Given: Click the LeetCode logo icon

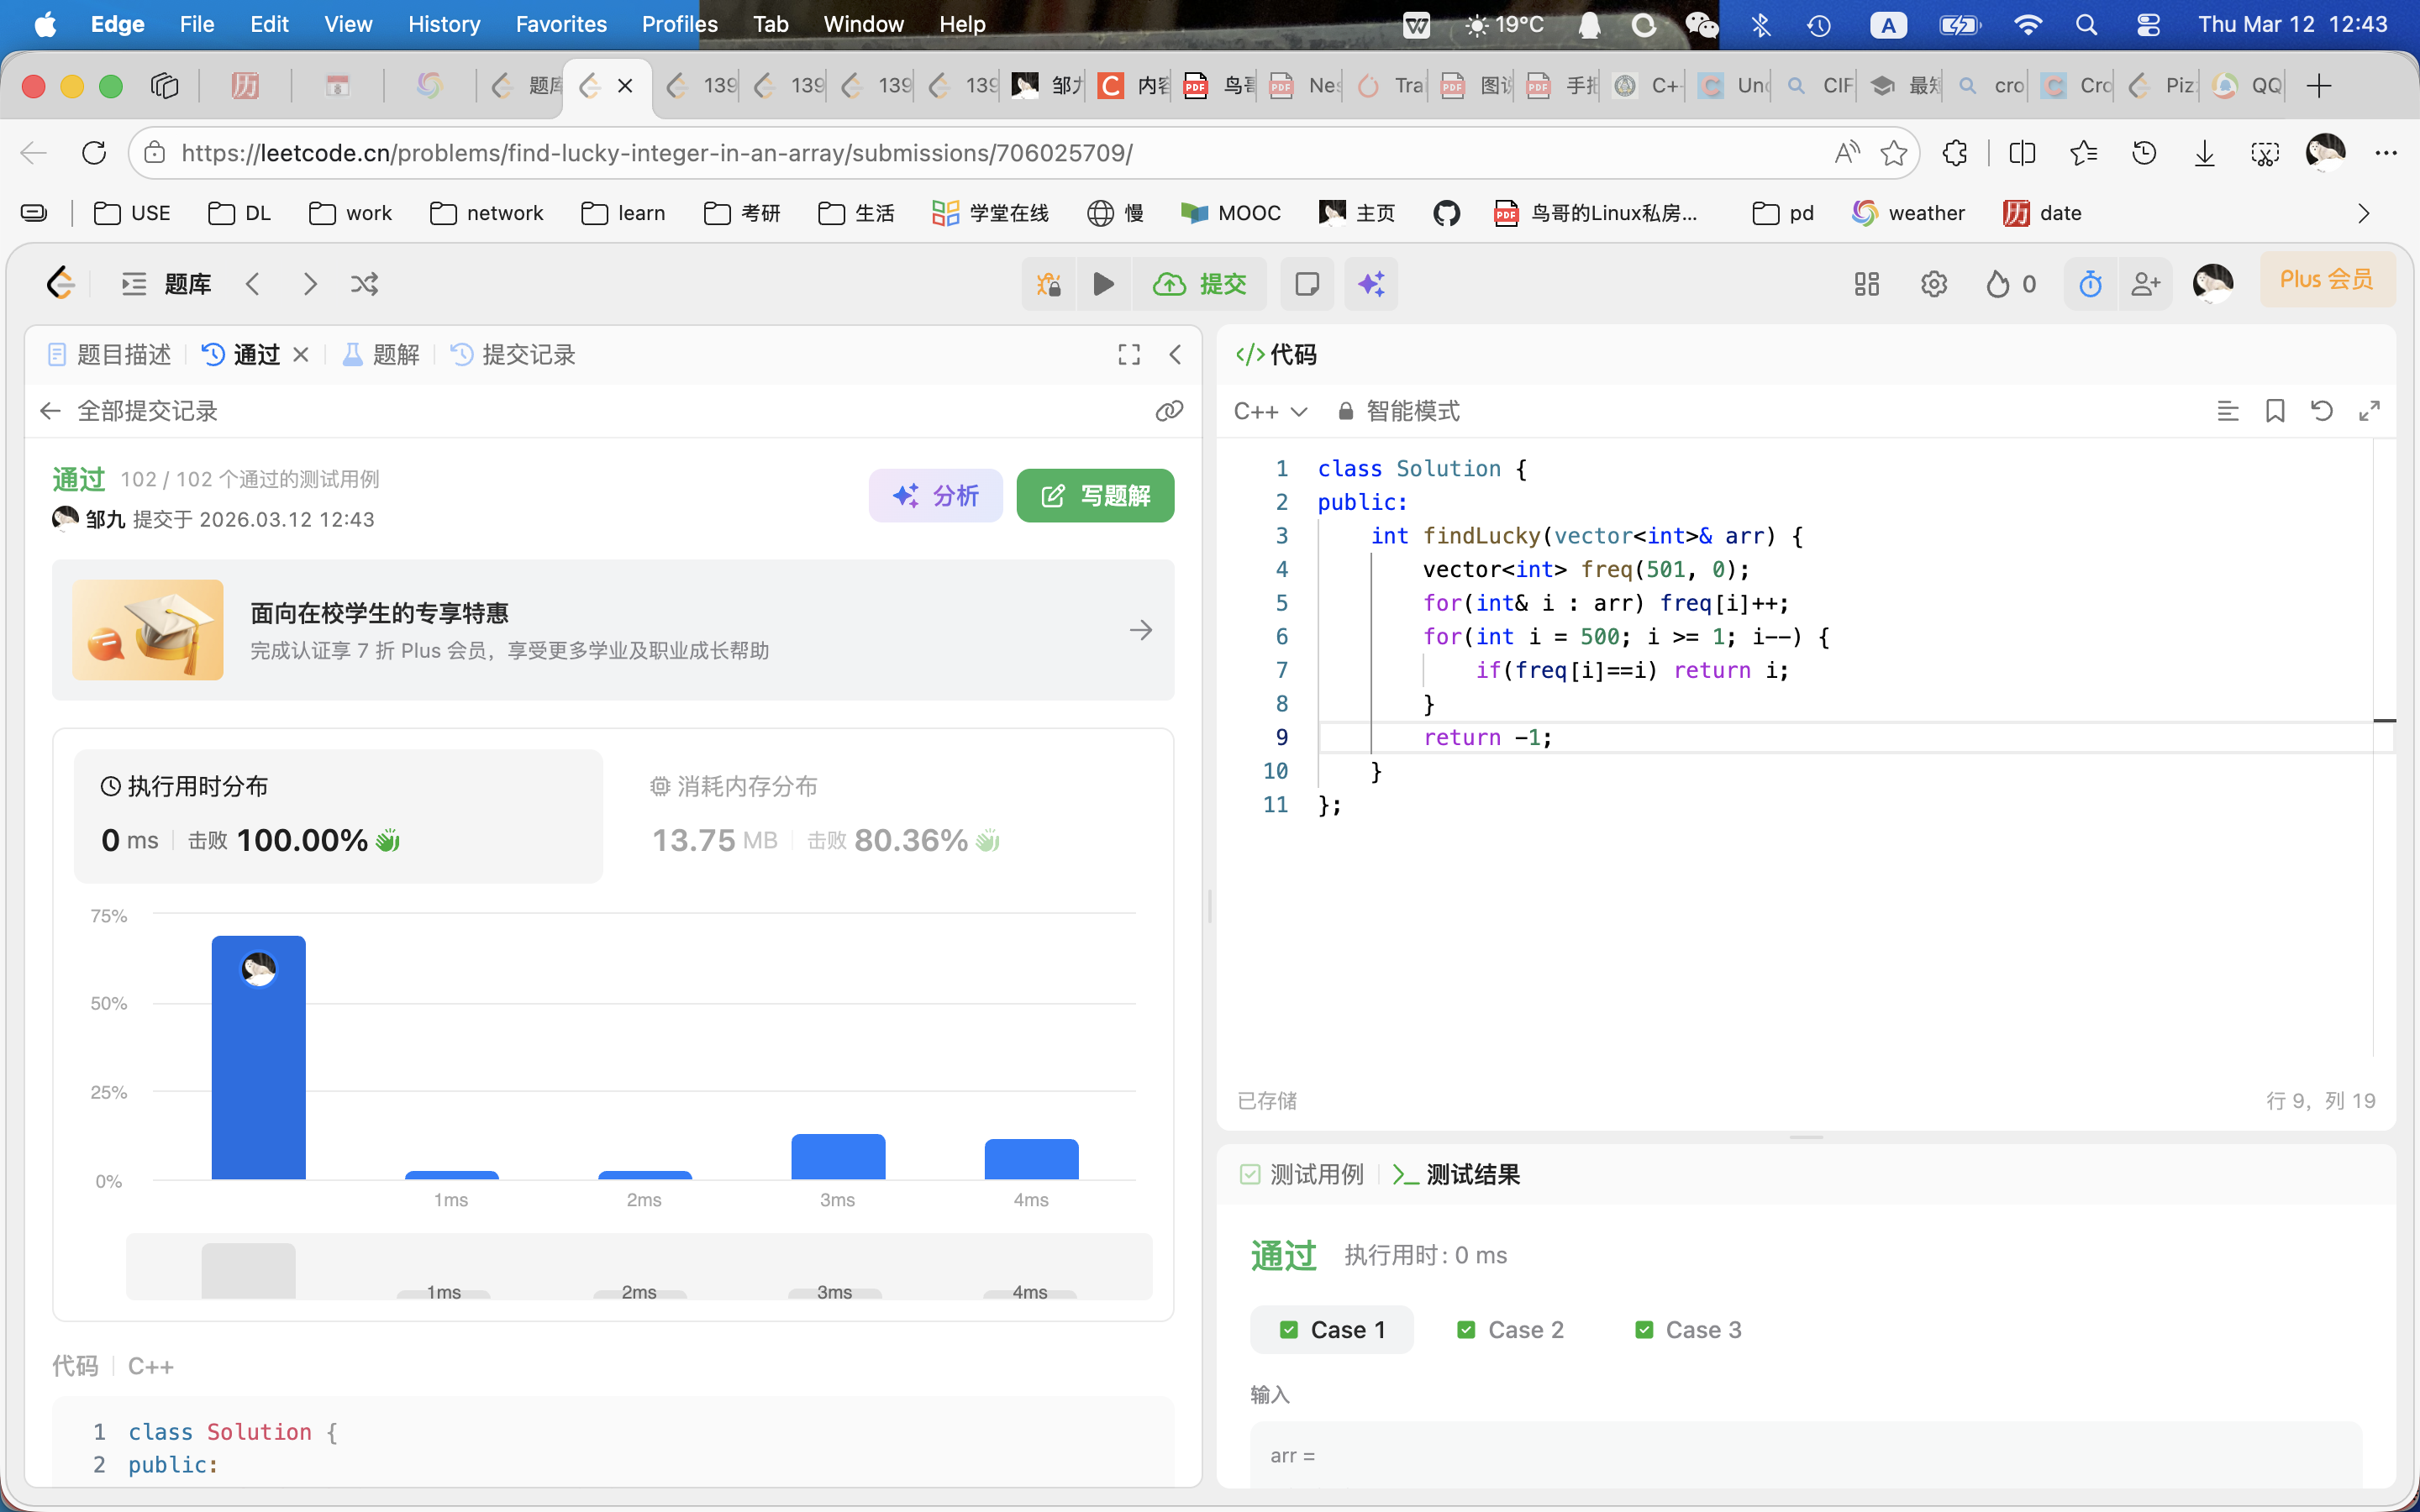Looking at the screenshot, I should [61, 284].
